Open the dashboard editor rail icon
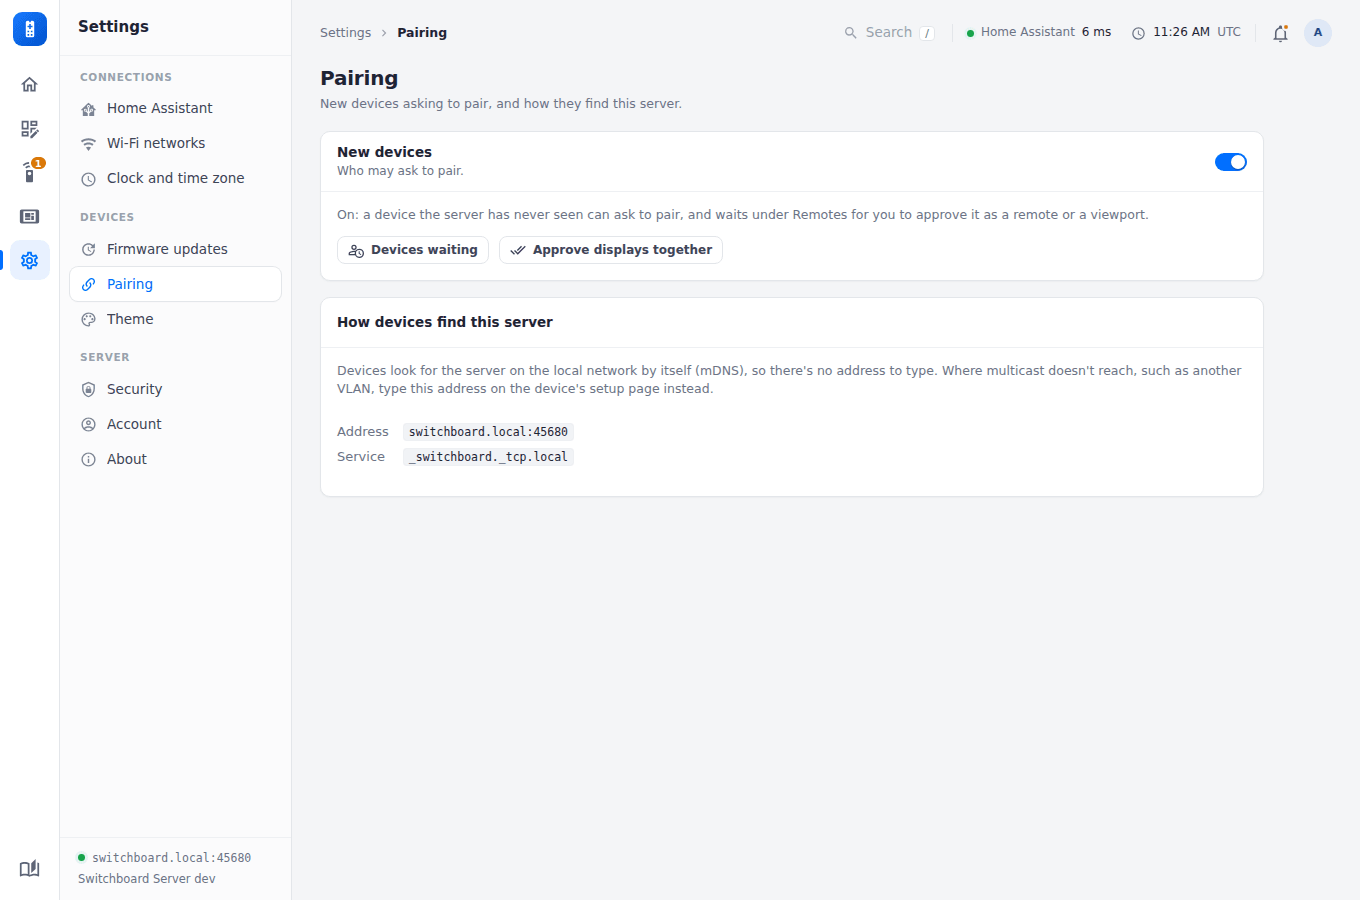1360x900 pixels. click(30, 128)
